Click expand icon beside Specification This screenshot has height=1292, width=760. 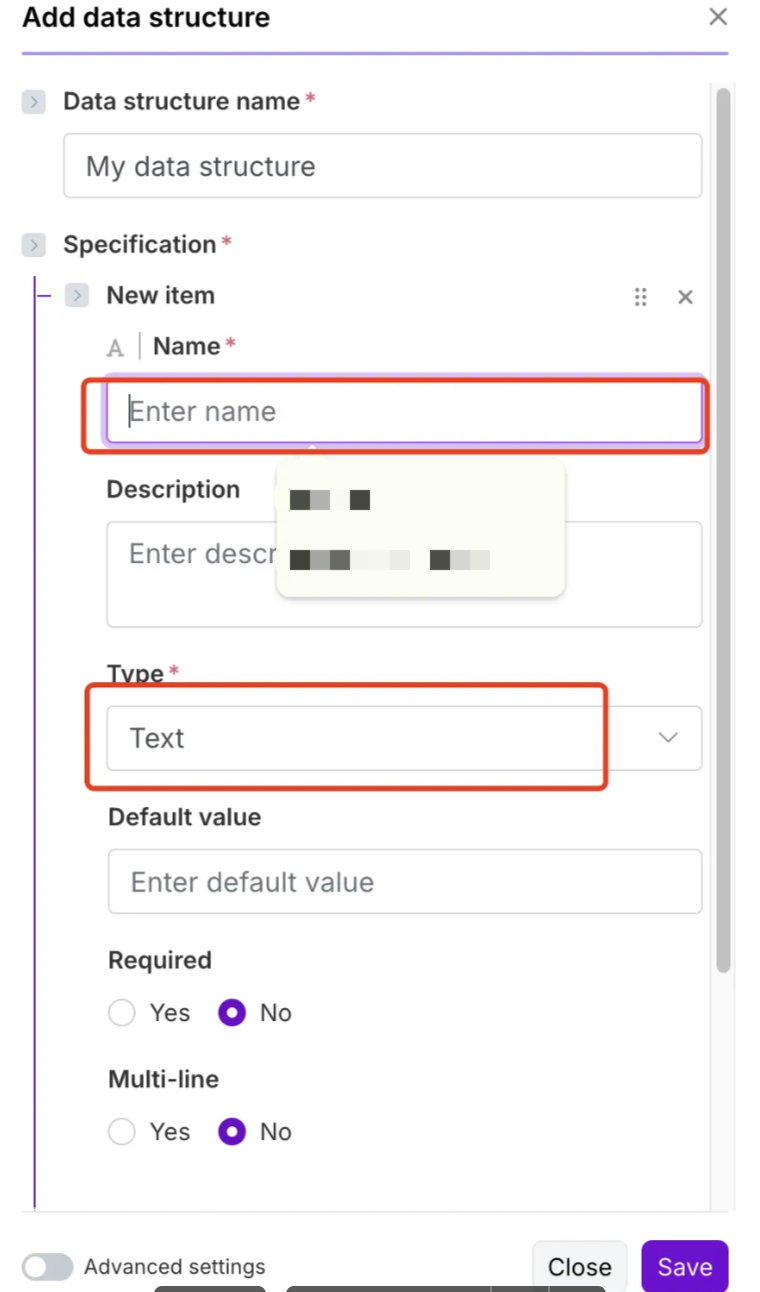[34, 245]
